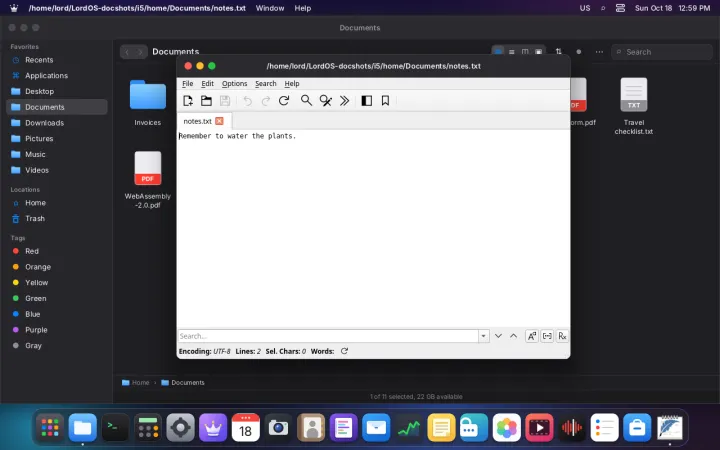Viewport: 720px width, 450px height.
Task: Find previous match with up chevron
Action: point(513,336)
